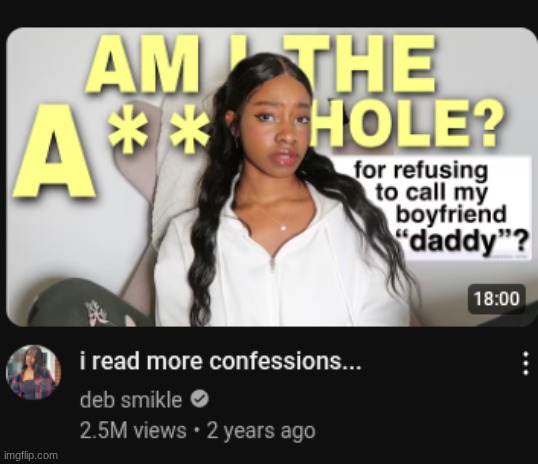Open the video titled i read more confessions
This screenshot has width=538, height=464.
click(x=221, y=361)
